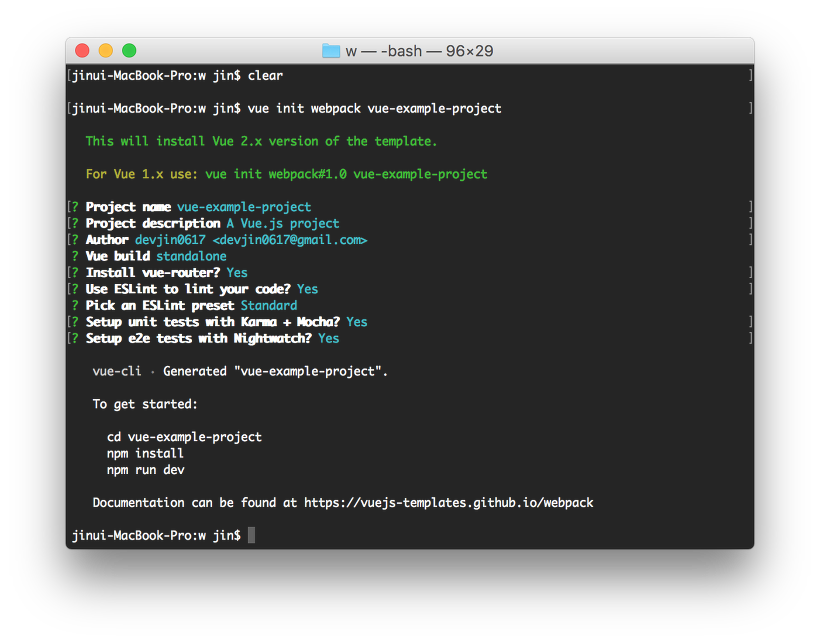The width and height of the screenshot is (820, 643).
Task: Click the "npm install" line
Action: pyautogui.click(x=145, y=453)
